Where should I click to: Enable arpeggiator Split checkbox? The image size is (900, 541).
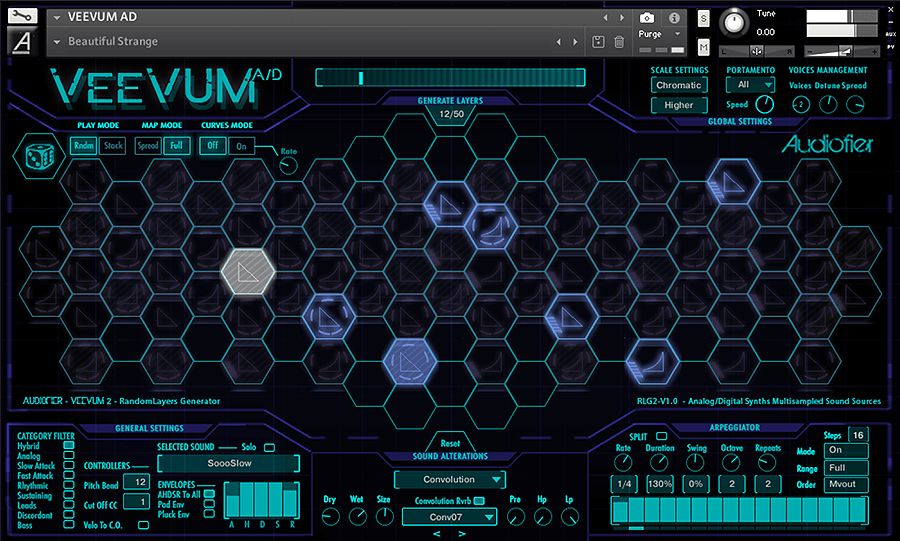(x=661, y=436)
